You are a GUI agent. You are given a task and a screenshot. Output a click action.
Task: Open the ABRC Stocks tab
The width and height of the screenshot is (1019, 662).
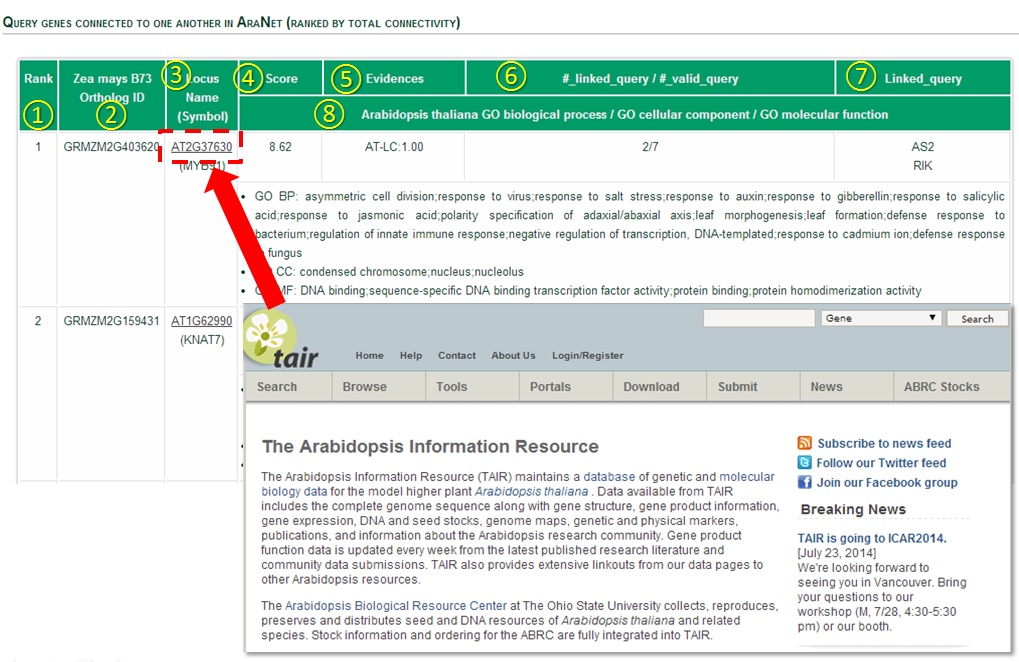pyautogui.click(x=941, y=387)
